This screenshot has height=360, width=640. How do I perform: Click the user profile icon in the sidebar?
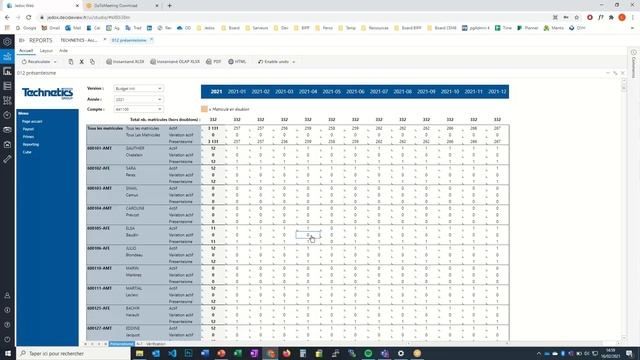(x=7, y=295)
